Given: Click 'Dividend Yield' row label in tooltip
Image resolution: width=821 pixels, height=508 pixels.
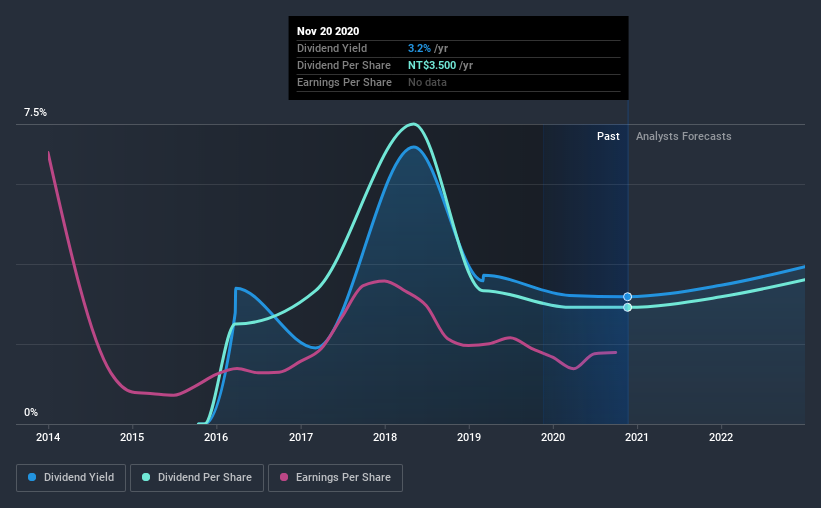Looking at the screenshot, I should [332, 48].
